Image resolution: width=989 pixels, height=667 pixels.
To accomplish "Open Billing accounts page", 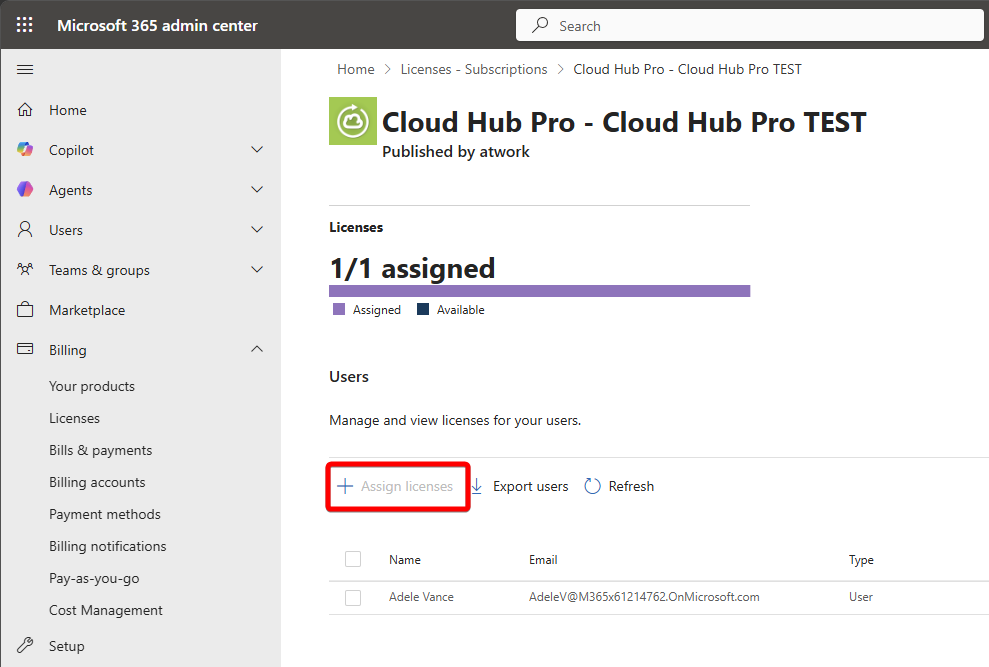I will click(97, 482).
